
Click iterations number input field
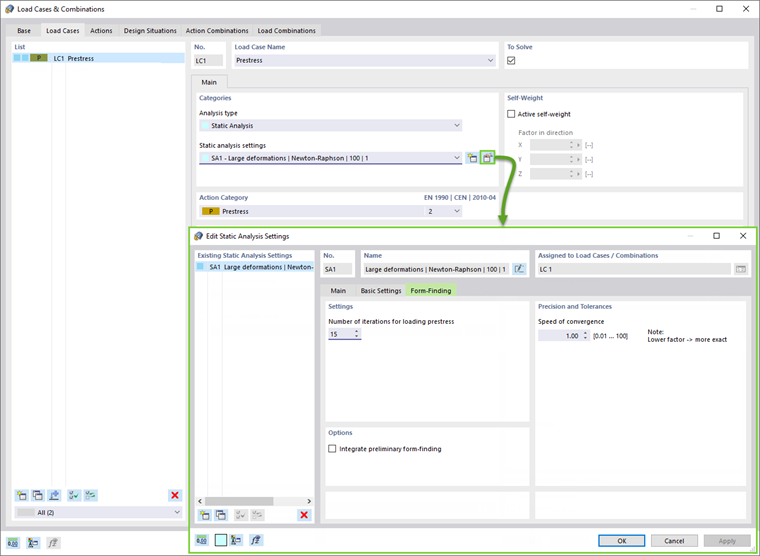(341, 334)
